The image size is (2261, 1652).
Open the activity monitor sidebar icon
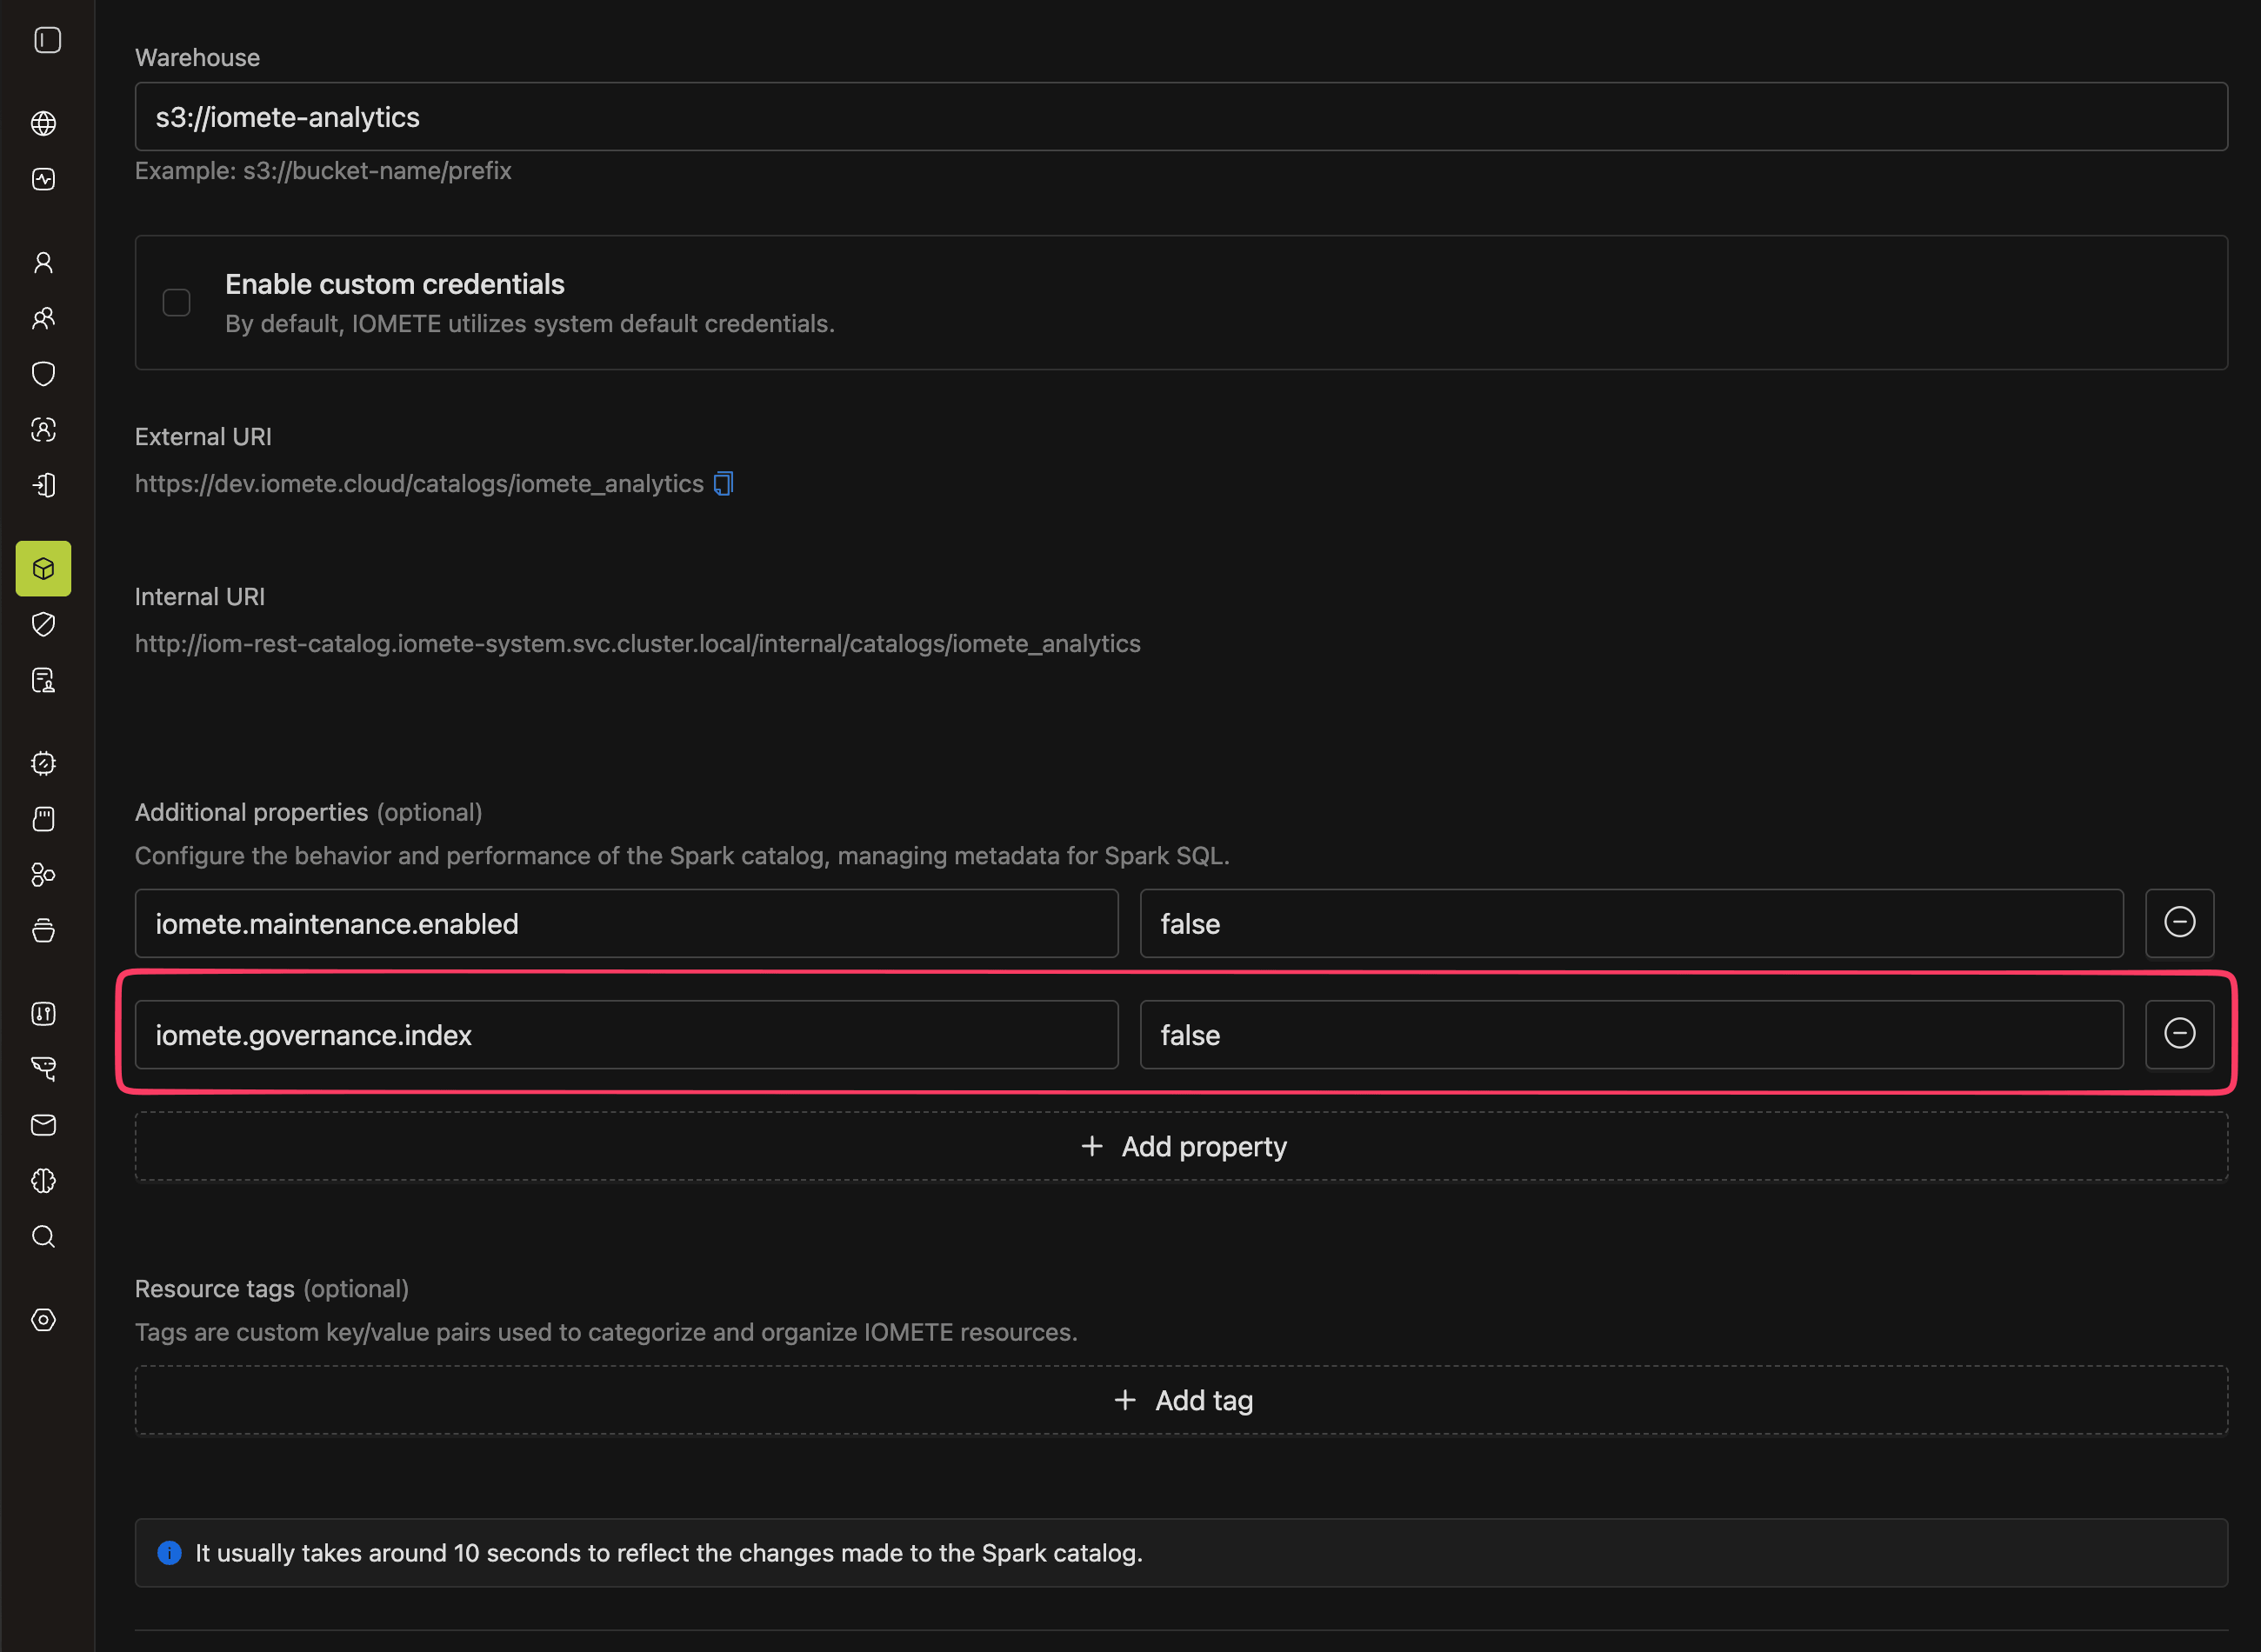click(x=43, y=179)
